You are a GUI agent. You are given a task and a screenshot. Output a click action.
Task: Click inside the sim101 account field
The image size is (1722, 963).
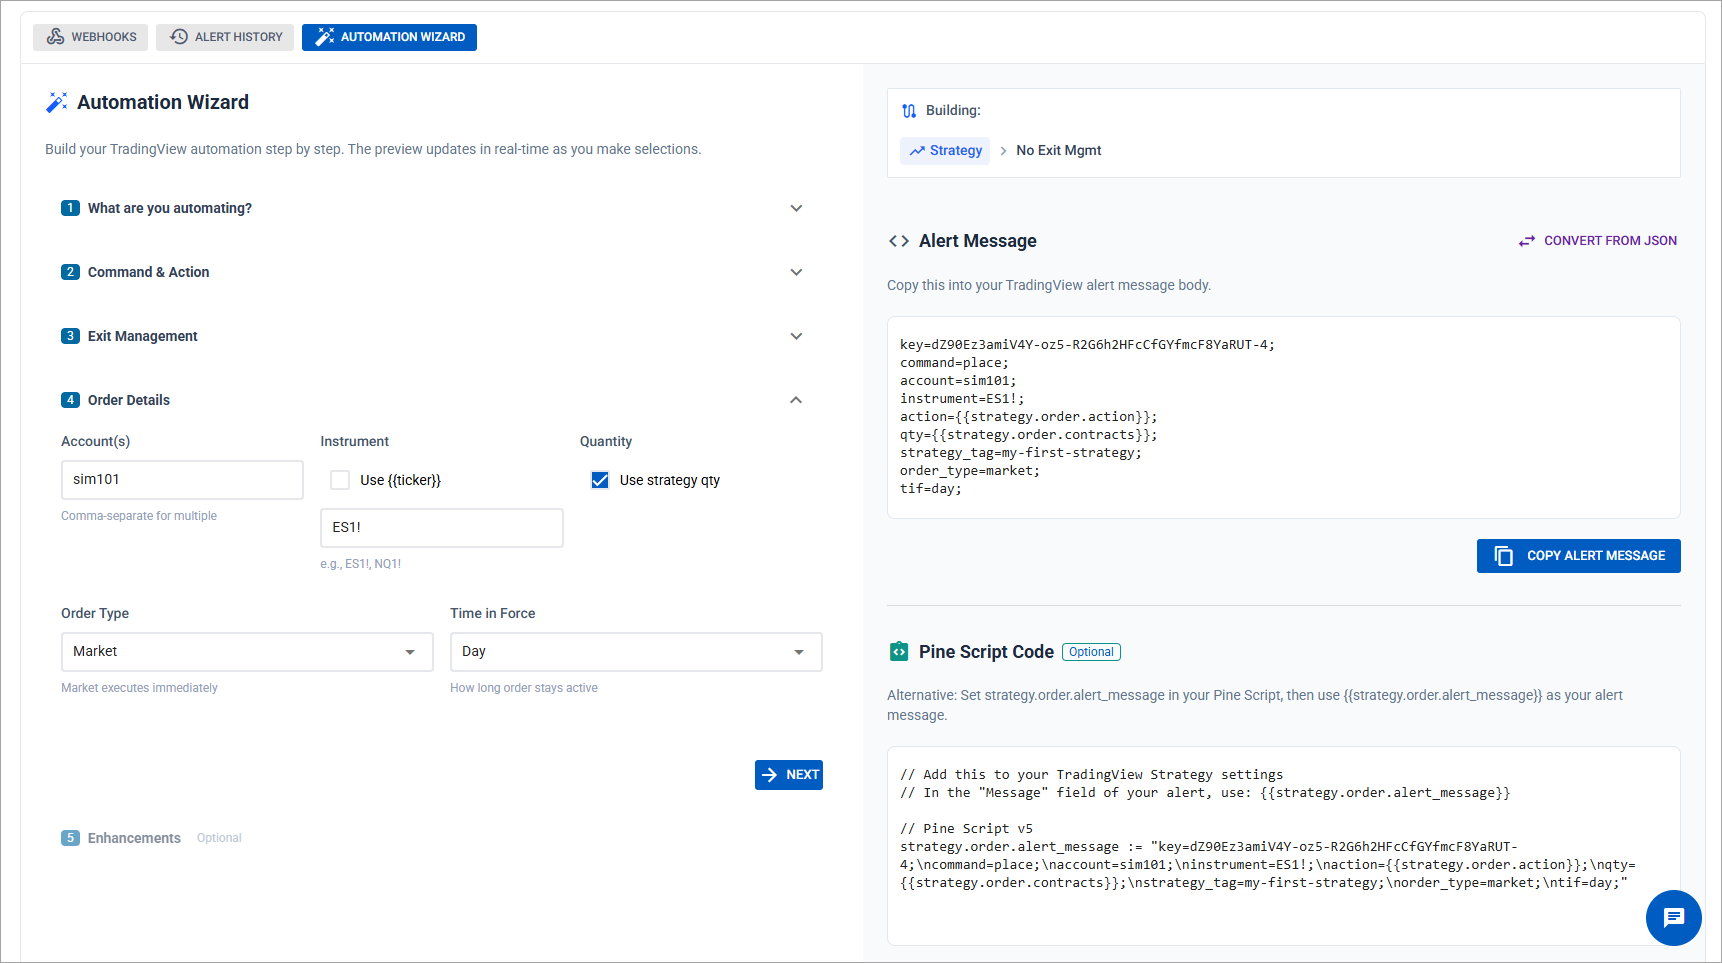point(181,479)
